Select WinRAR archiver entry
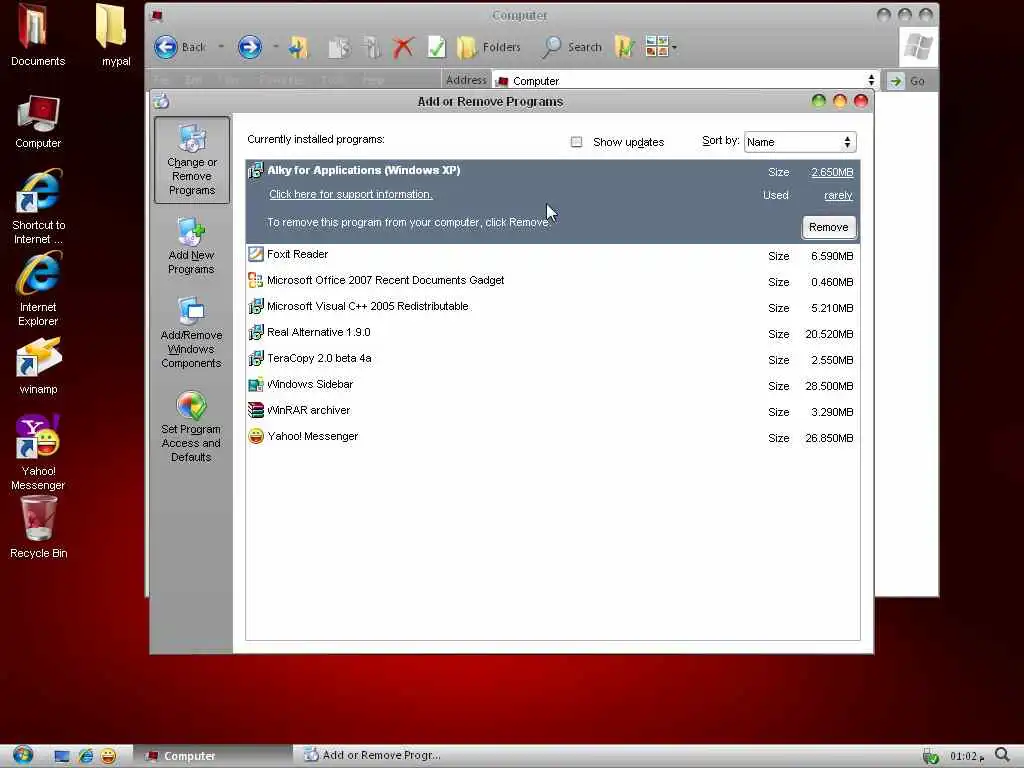Screen dimensions: 1024x768 point(552,412)
